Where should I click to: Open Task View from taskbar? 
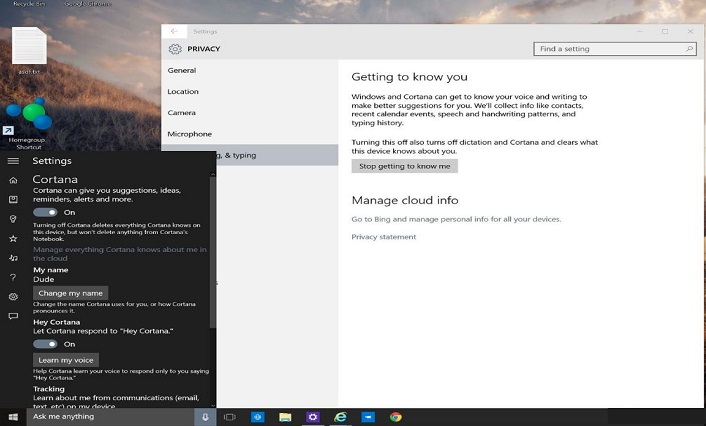point(230,417)
